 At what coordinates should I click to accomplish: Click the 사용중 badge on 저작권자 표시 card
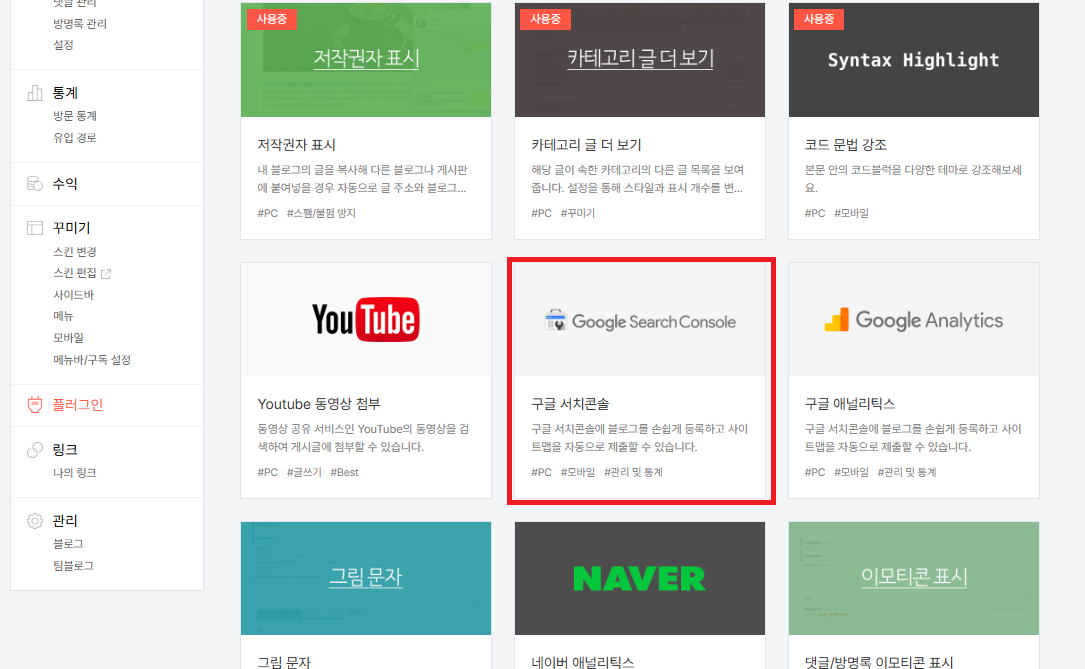[x=271, y=19]
